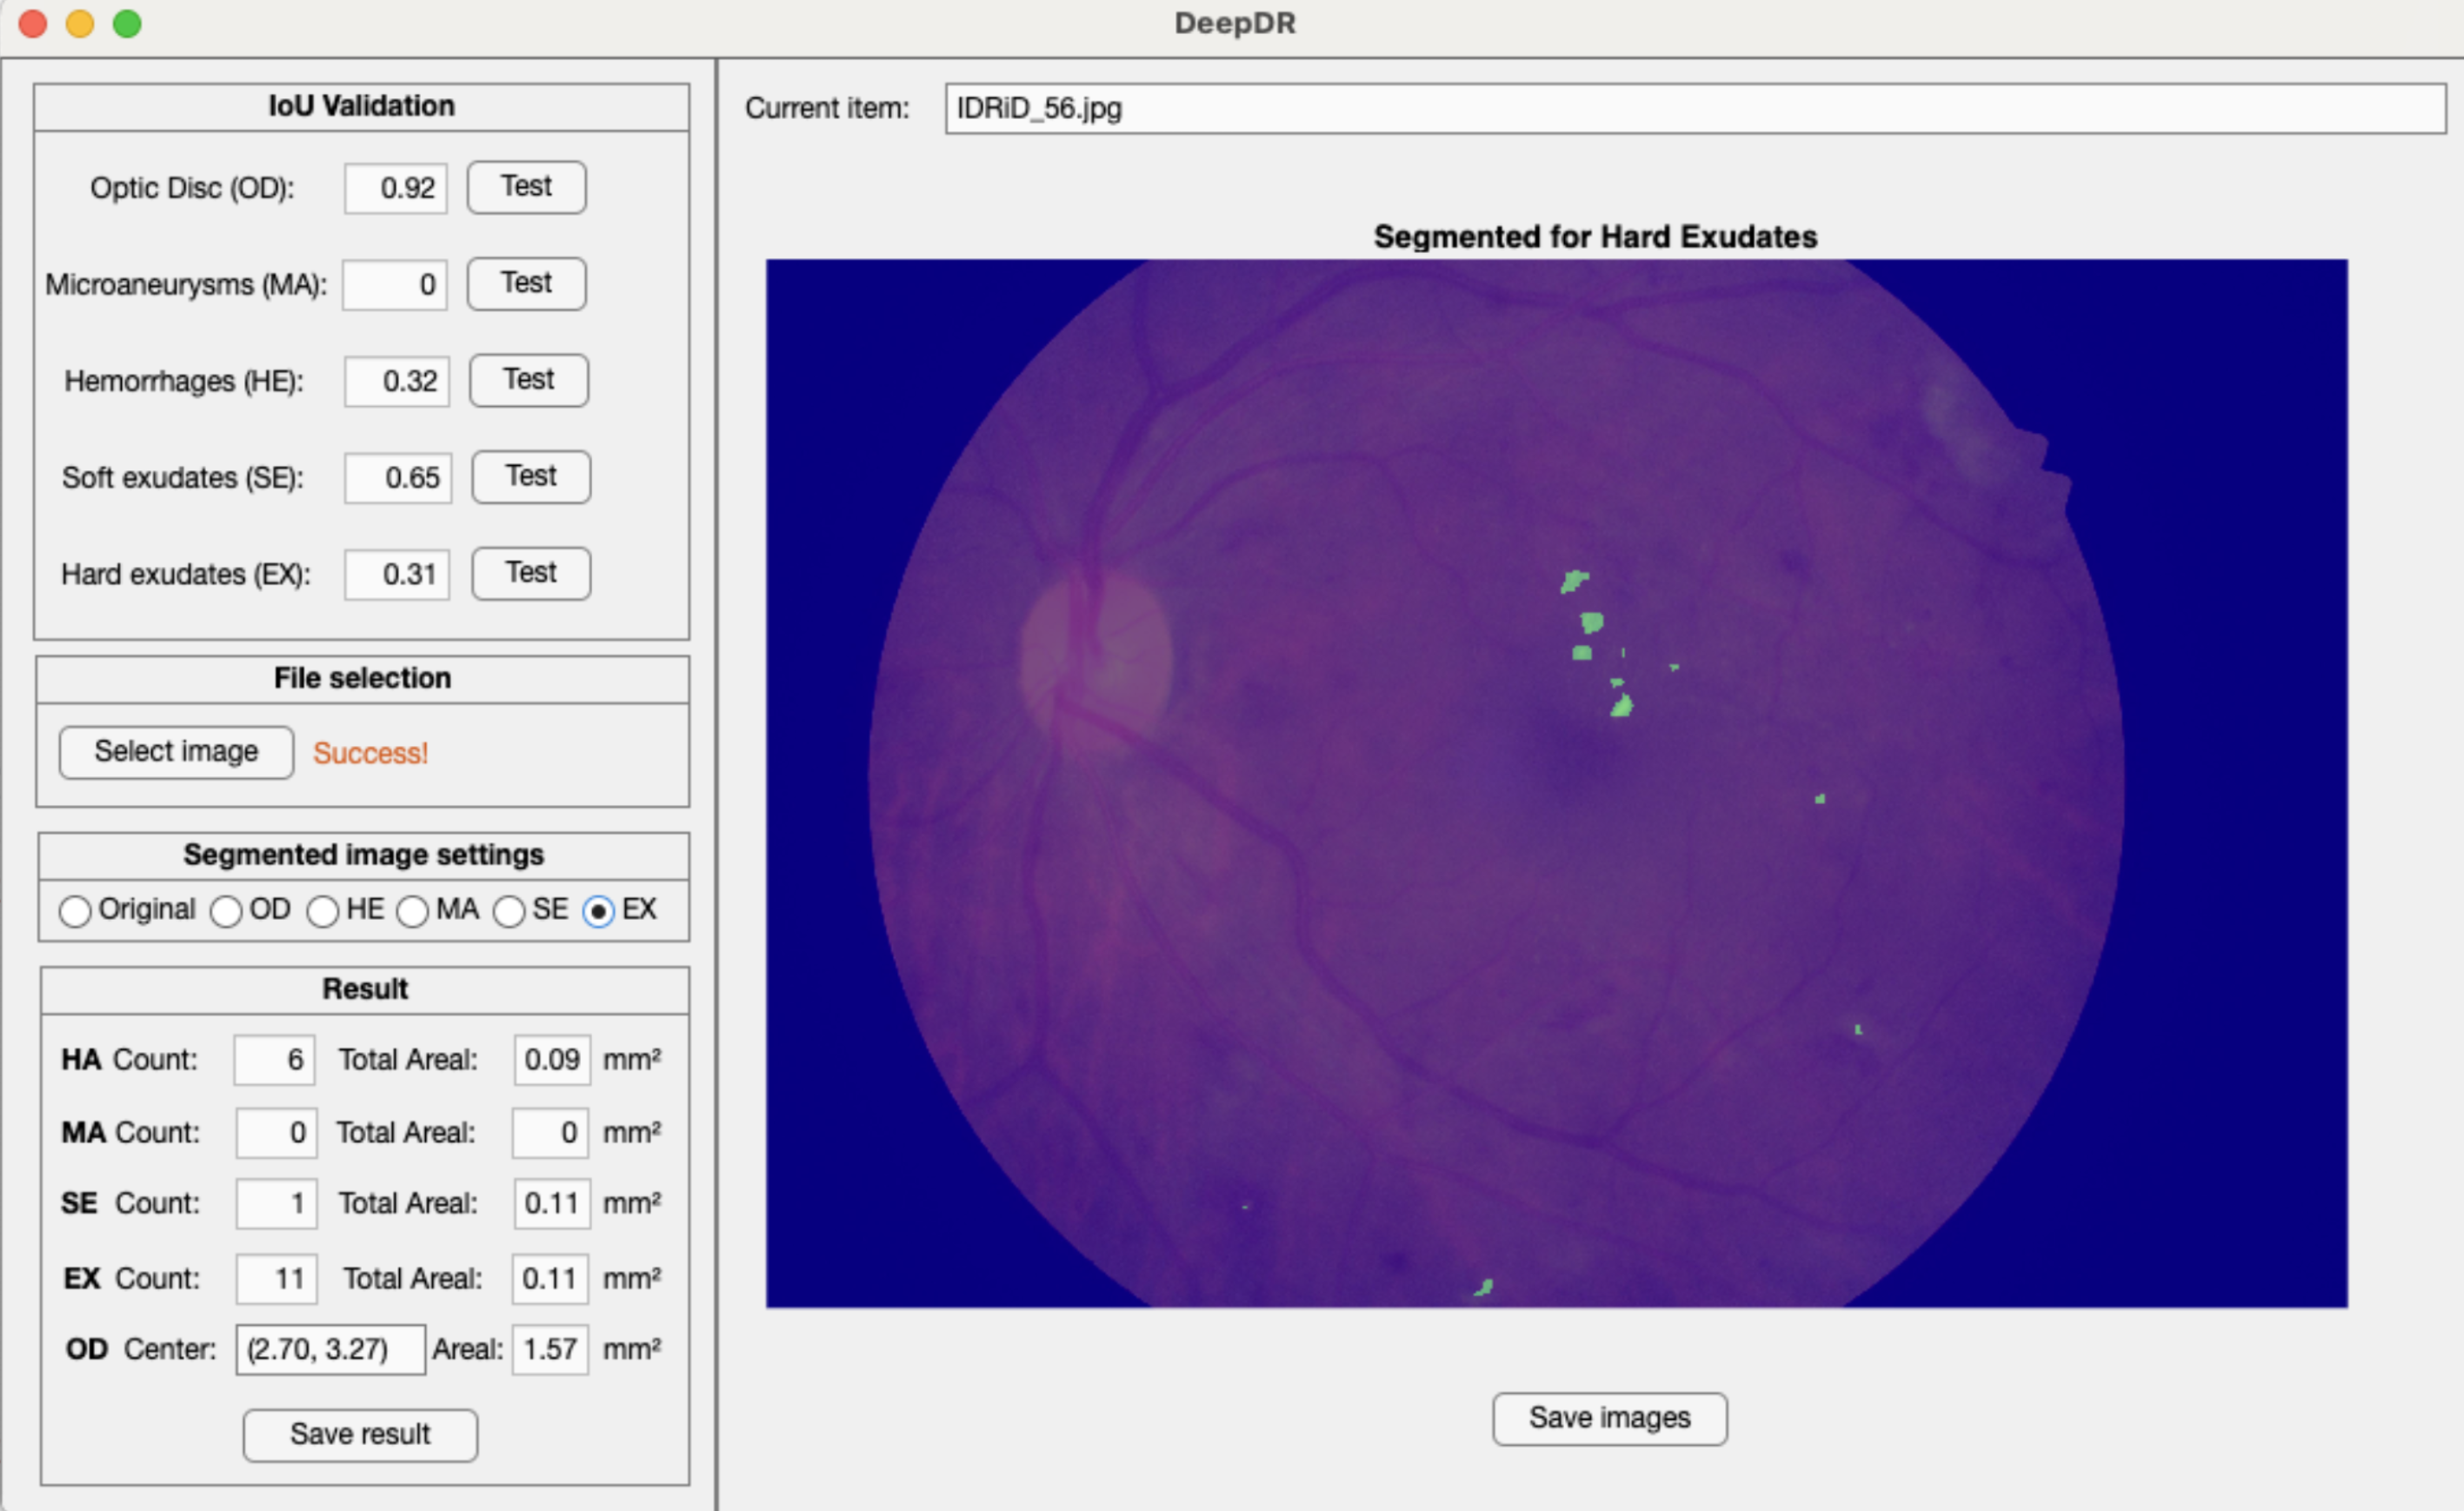
Task: Select the MA segmentation radio button
Action: click(x=412, y=911)
